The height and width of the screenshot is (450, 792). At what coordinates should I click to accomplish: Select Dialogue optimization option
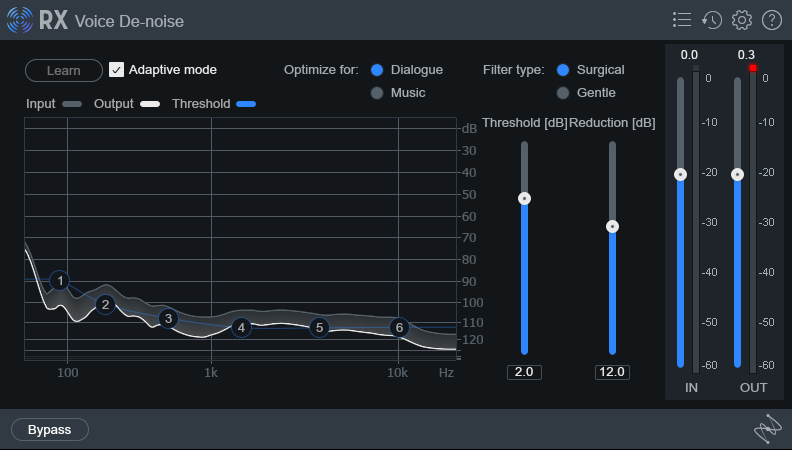377,70
